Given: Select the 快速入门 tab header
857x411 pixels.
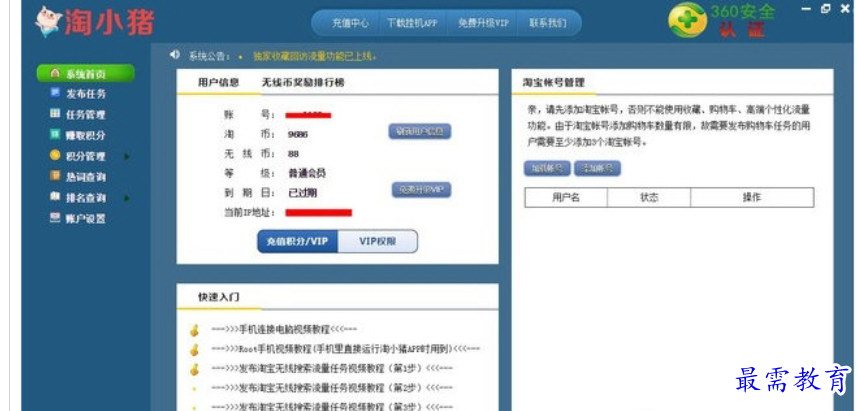Looking at the screenshot, I should [x=219, y=297].
